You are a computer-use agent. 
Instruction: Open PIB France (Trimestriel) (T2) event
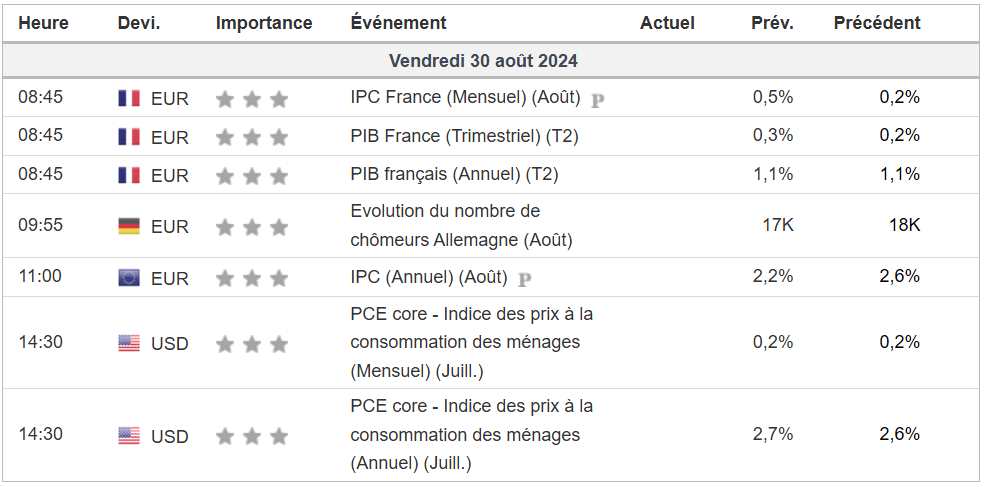coord(464,135)
